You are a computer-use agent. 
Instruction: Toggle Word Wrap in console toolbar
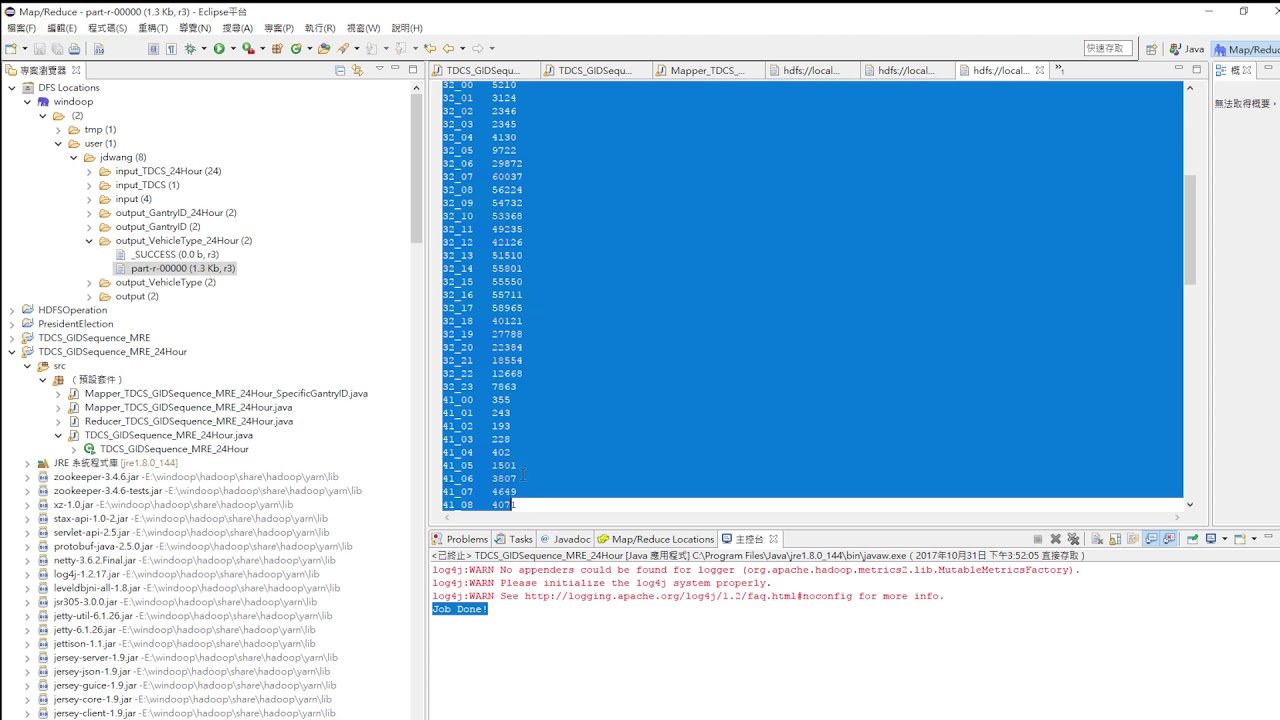[1133, 539]
